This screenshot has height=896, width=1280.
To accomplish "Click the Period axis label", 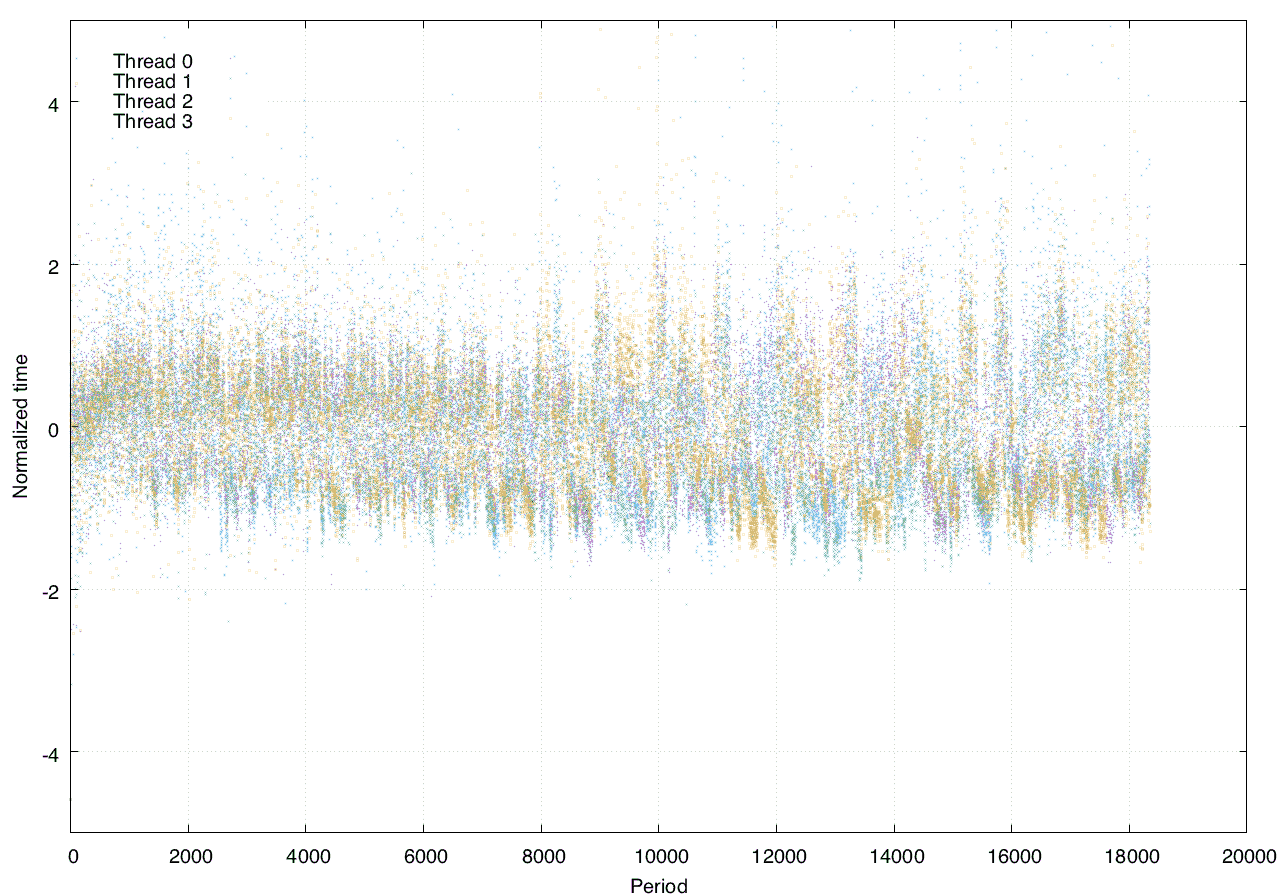I will point(659,885).
